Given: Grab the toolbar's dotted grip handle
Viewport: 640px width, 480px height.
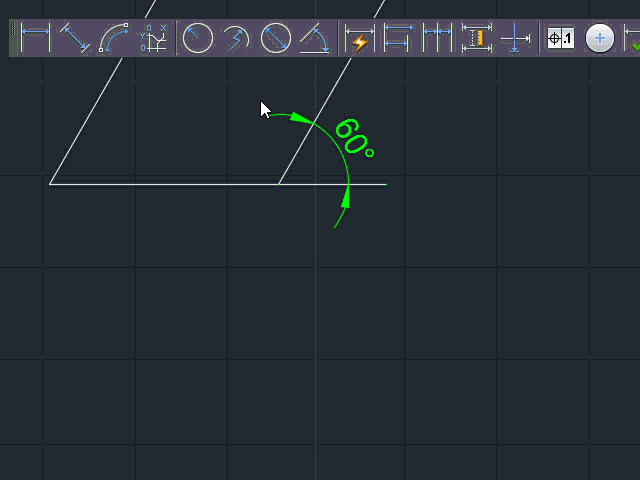Looking at the screenshot, I should tap(13, 38).
